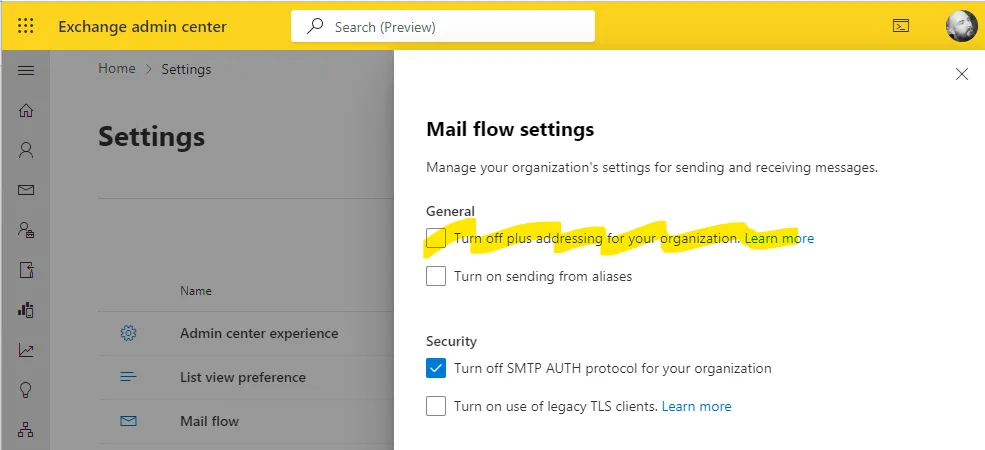Image resolution: width=985 pixels, height=450 pixels.
Task: Open the account profile picture
Action: click(x=962, y=26)
